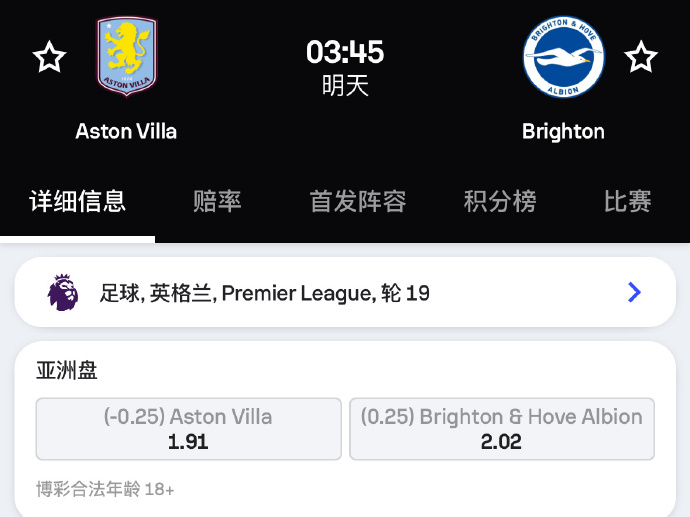Click the 03:45 kickoff time
Screen dimensions: 690x517
click(345, 52)
